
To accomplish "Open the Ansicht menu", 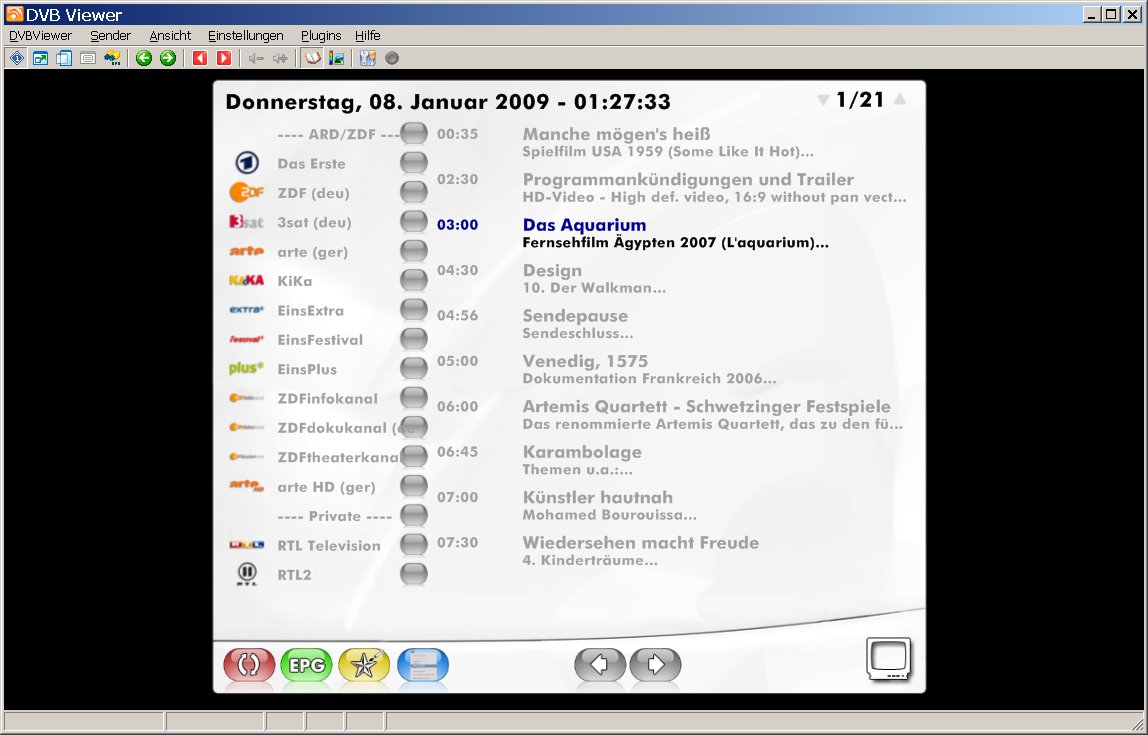I will [x=170, y=35].
